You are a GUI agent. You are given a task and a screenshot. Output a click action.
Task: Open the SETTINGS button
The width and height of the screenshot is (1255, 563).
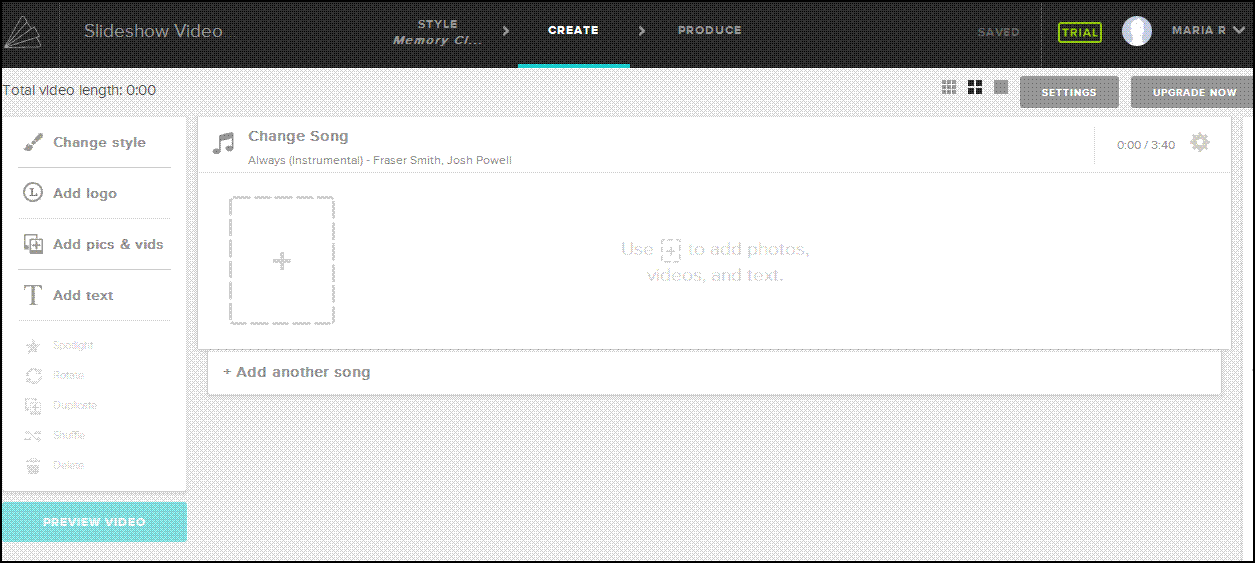pos(1069,92)
